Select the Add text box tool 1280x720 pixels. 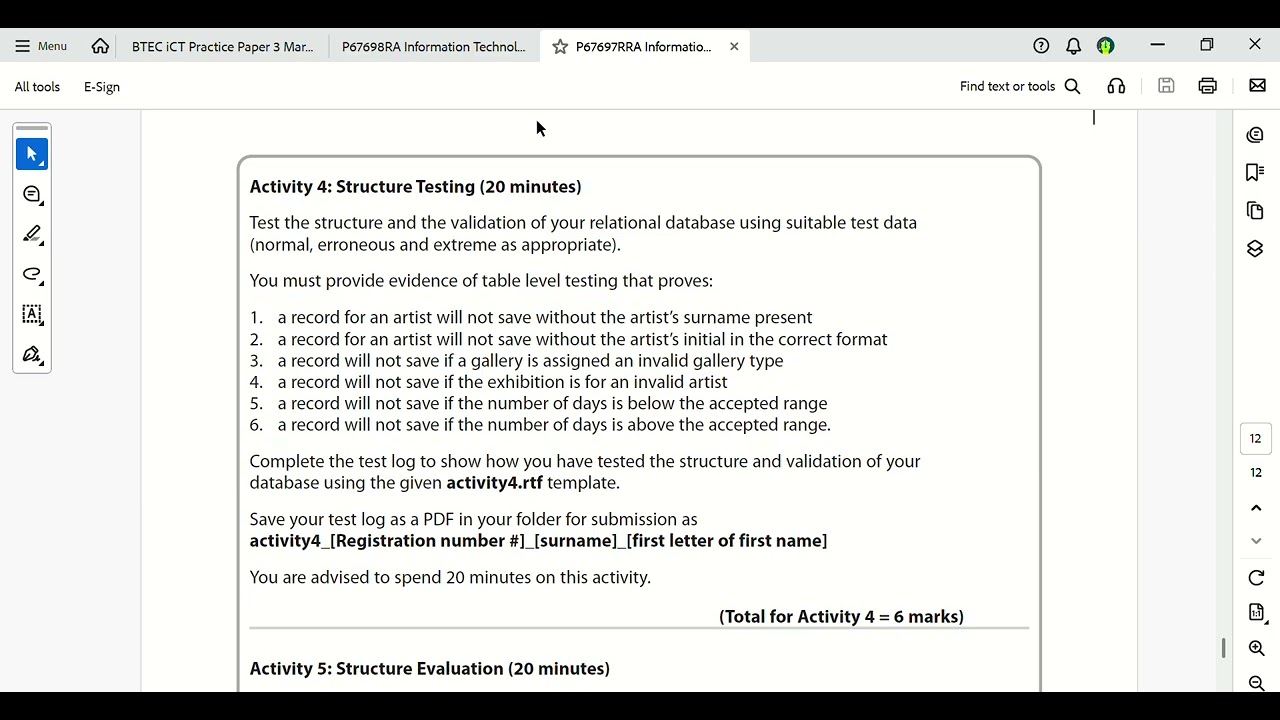32,314
